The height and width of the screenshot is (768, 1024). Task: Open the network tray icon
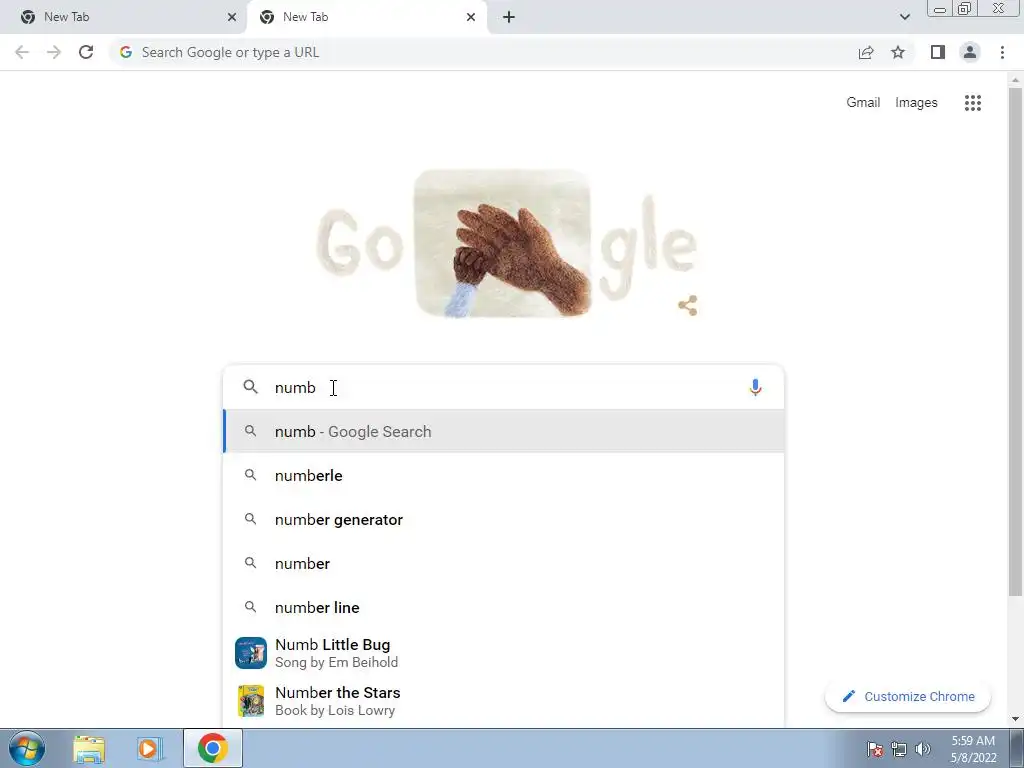(x=899, y=749)
